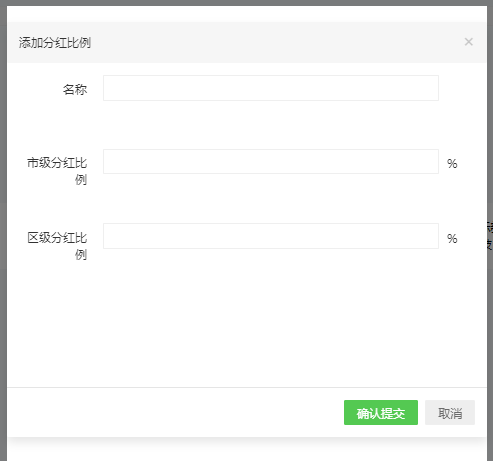493x461 pixels.
Task: Click the blank space between 名称 and 市级分红比例 rows
Action: coord(247,125)
